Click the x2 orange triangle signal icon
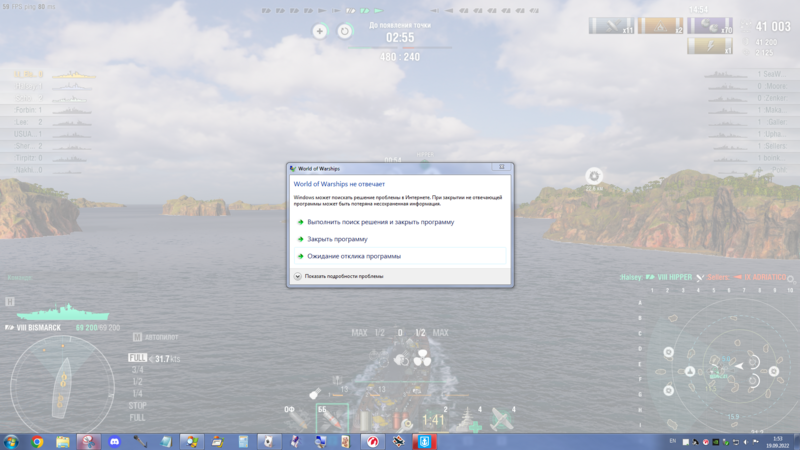 pyautogui.click(x=660, y=26)
